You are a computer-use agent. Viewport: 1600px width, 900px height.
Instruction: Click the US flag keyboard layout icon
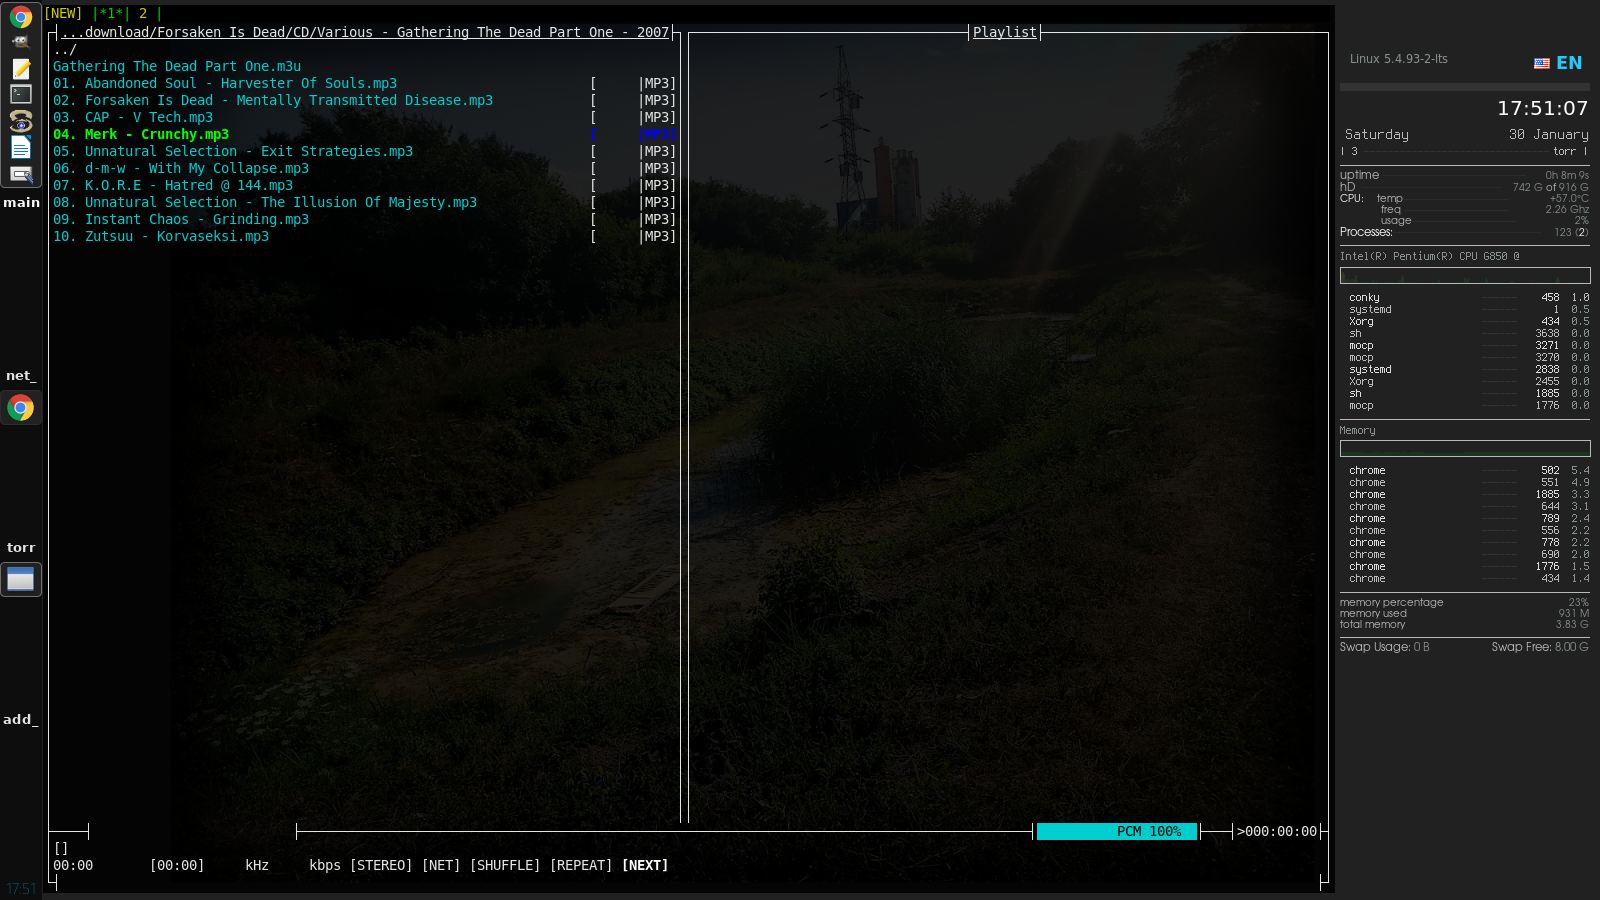tap(1541, 63)
